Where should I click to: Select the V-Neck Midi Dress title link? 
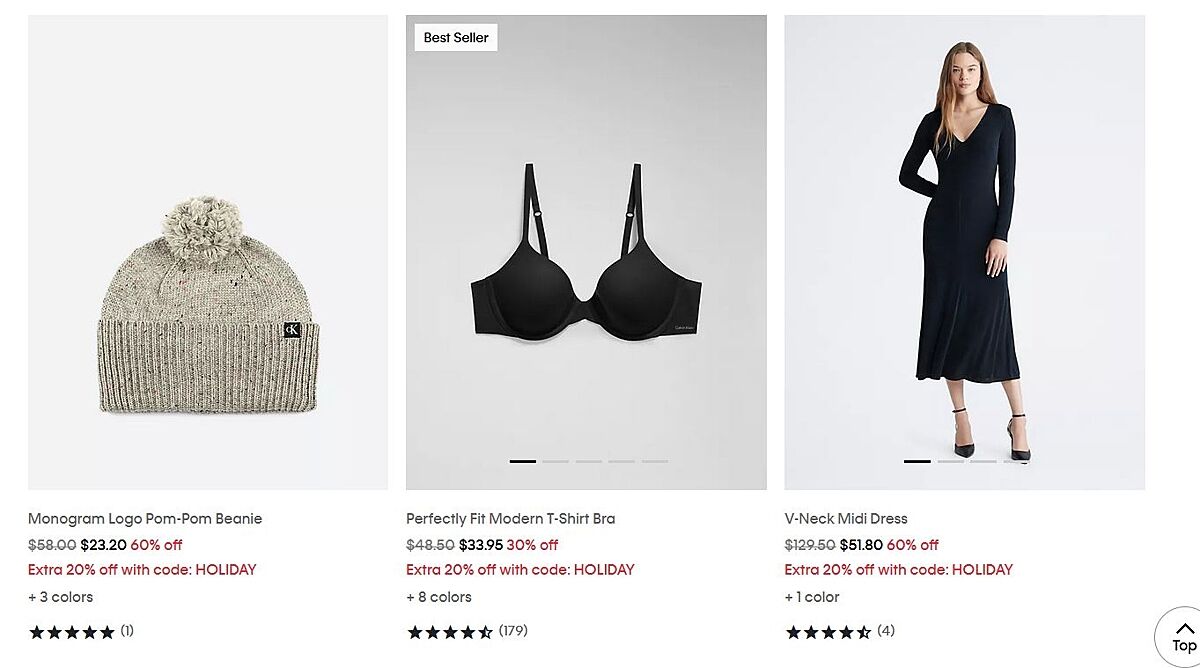(846, 519)
